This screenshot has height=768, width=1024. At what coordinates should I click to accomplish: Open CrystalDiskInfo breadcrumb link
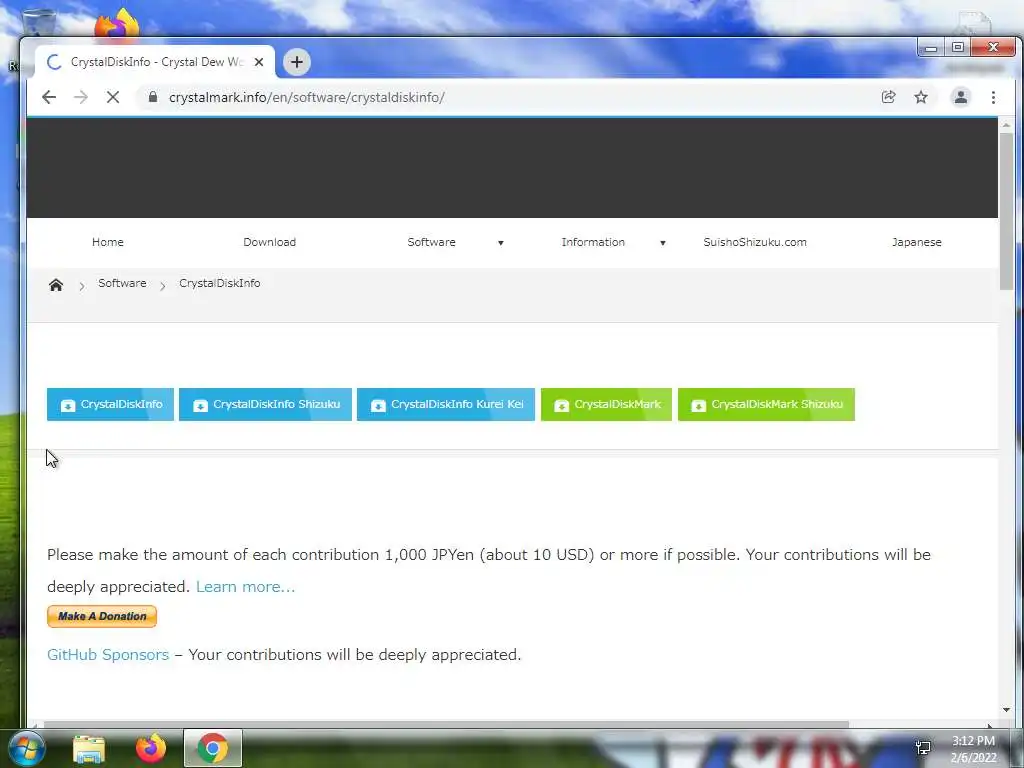(219, 283)
